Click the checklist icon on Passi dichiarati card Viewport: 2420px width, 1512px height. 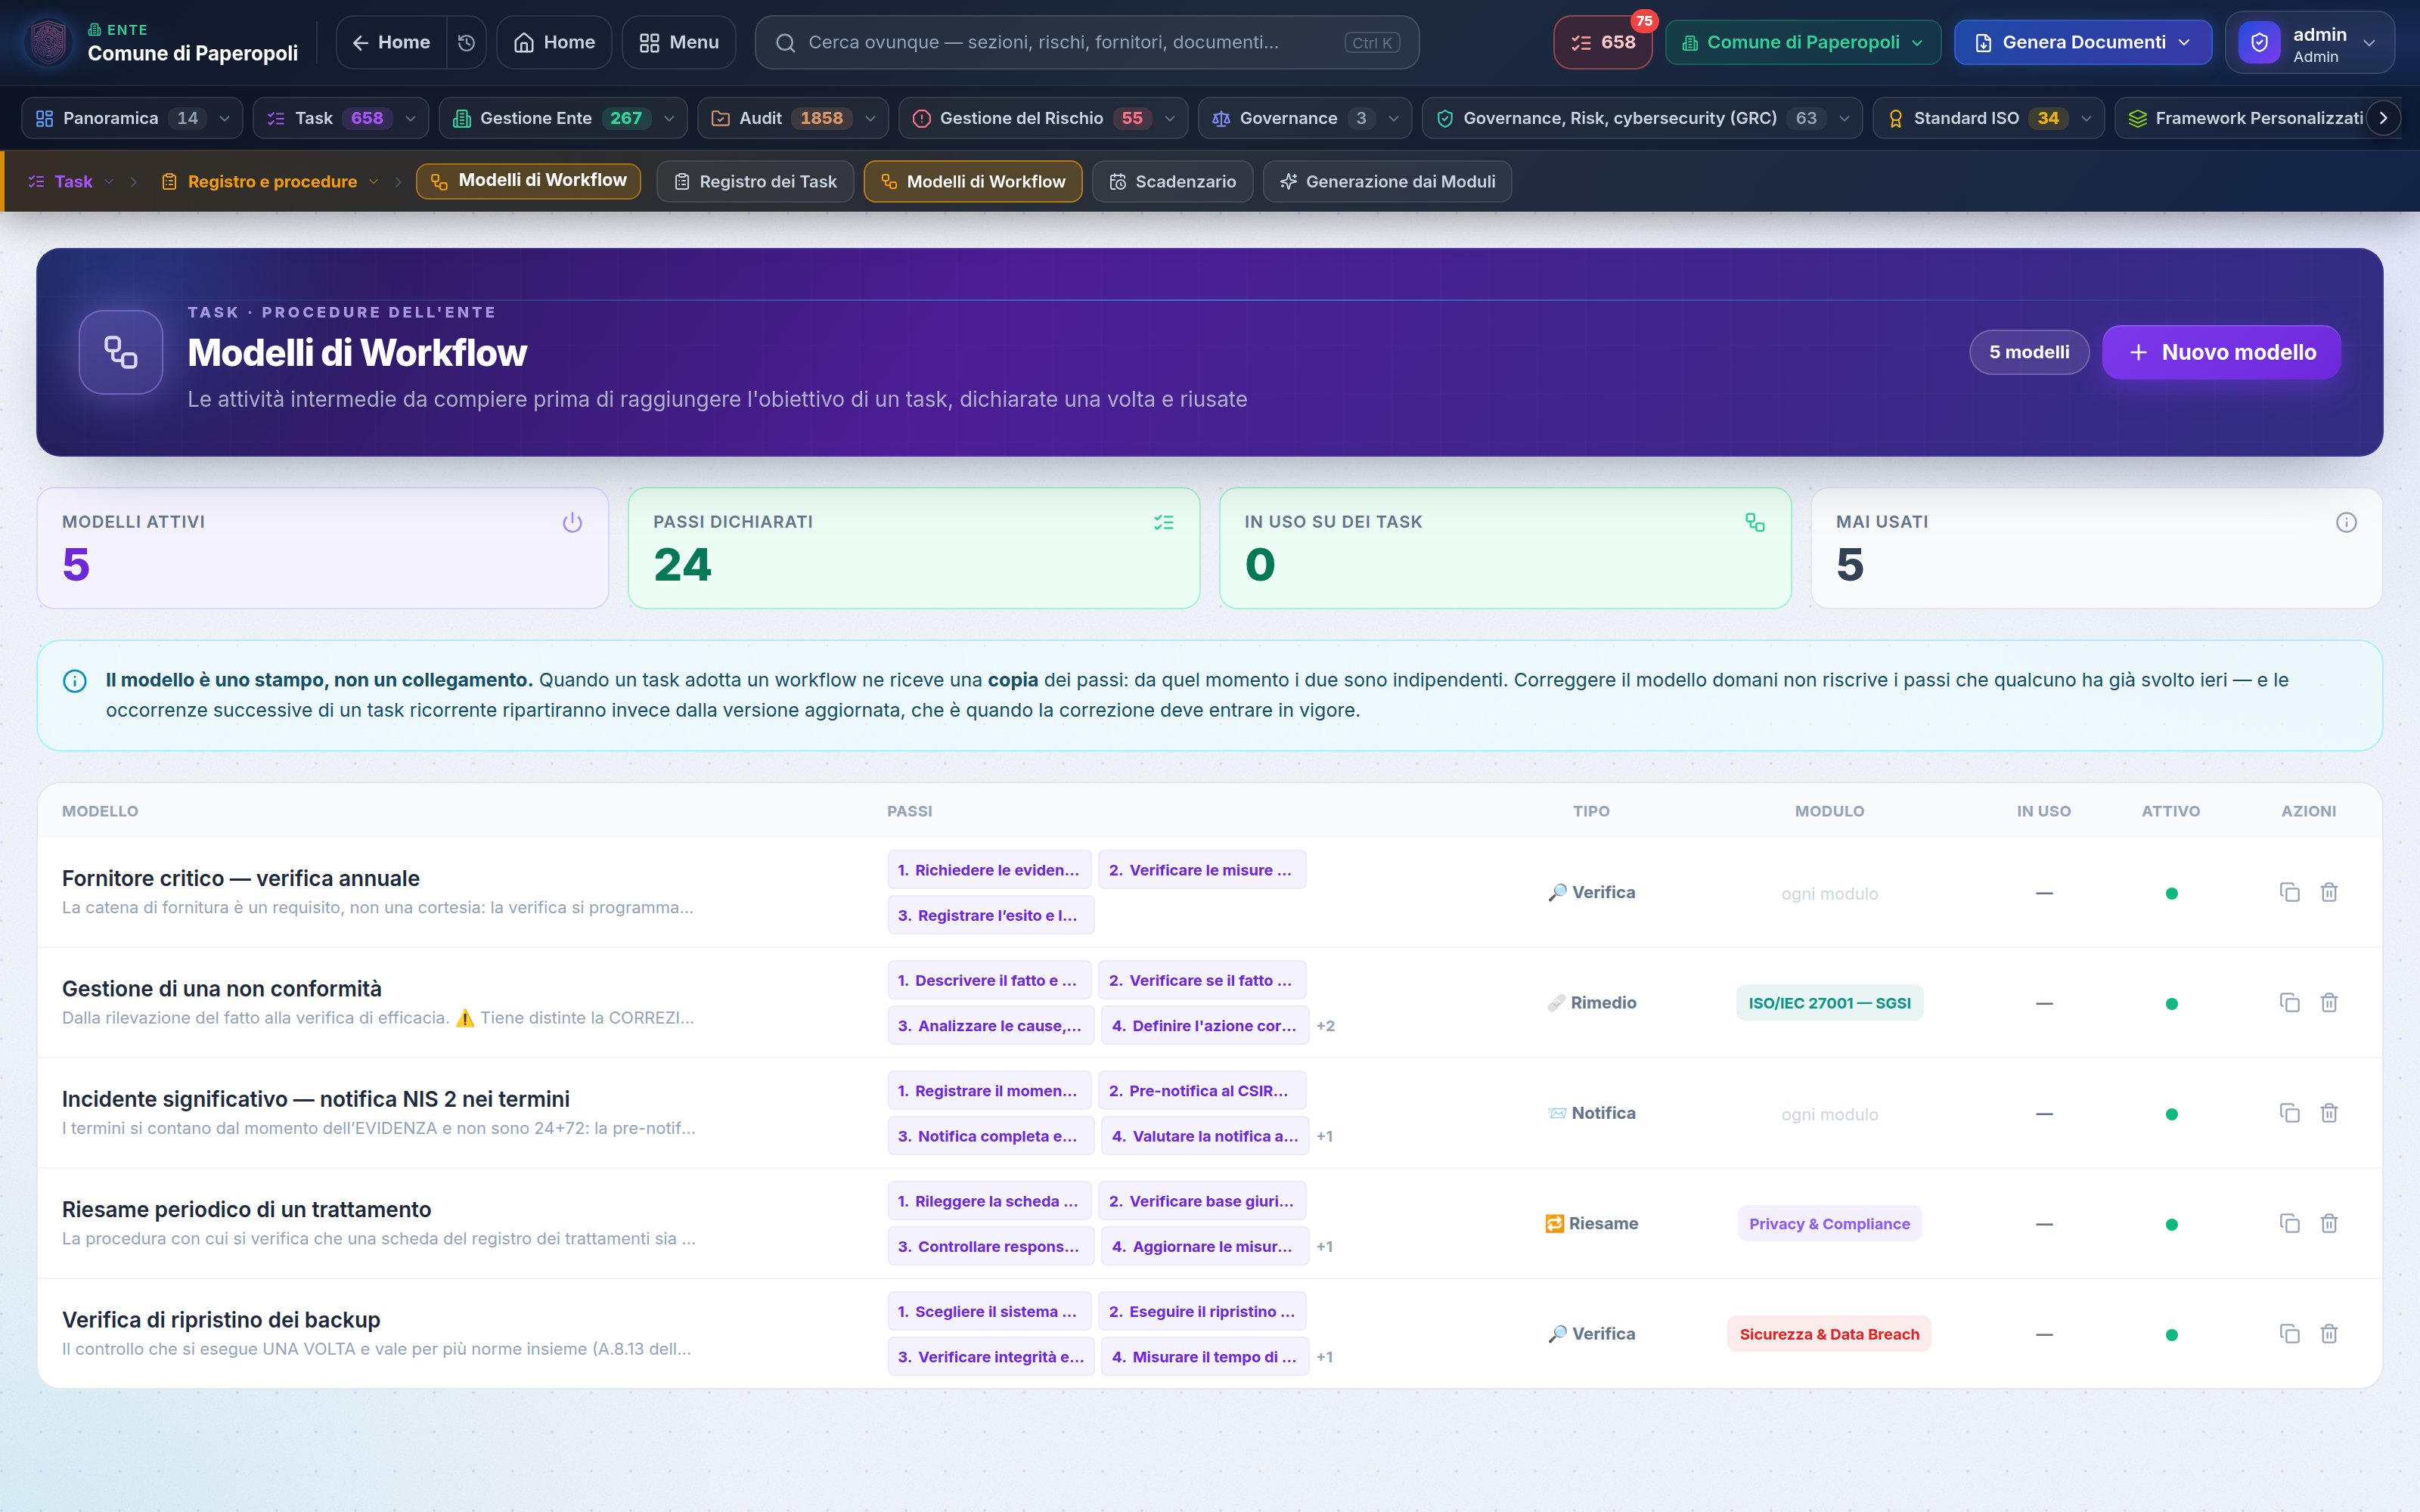point(1163,522)
